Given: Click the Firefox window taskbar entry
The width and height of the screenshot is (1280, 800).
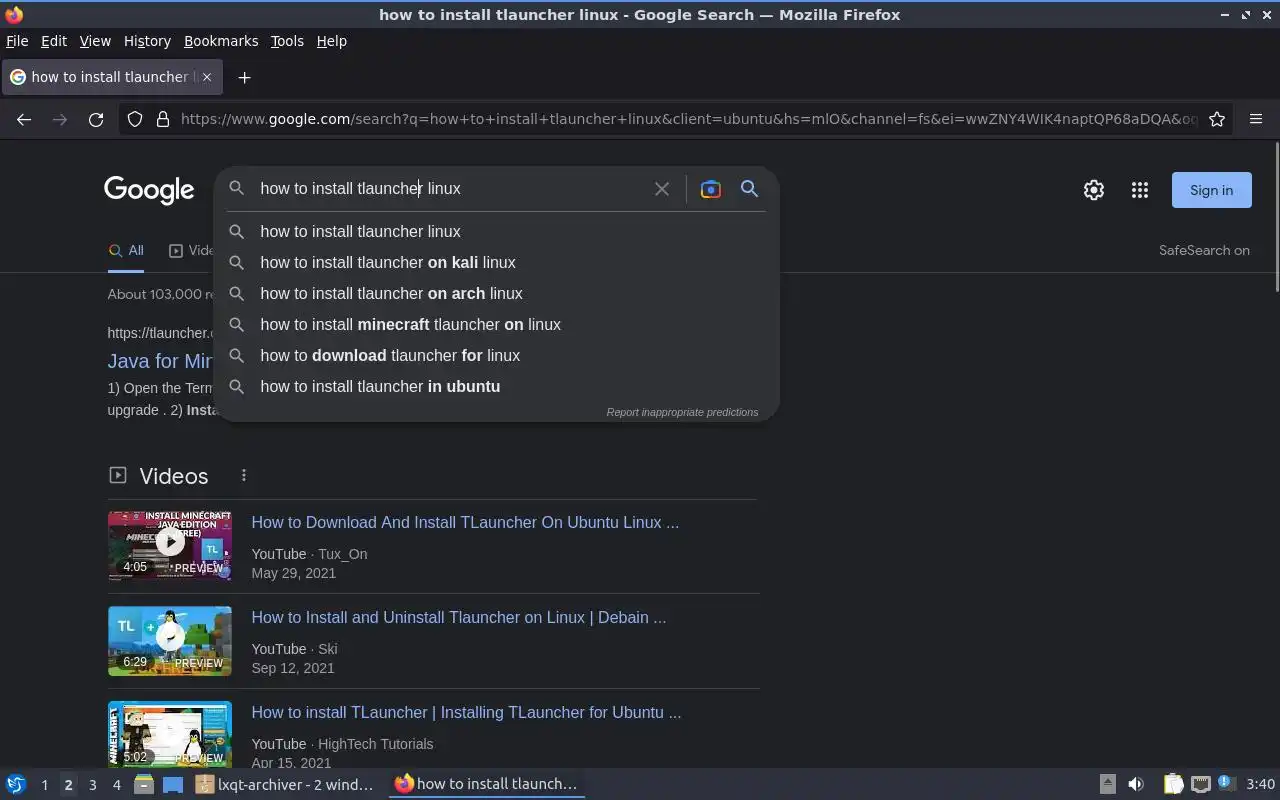Looking at the screenshot, I should click(486, 784).
